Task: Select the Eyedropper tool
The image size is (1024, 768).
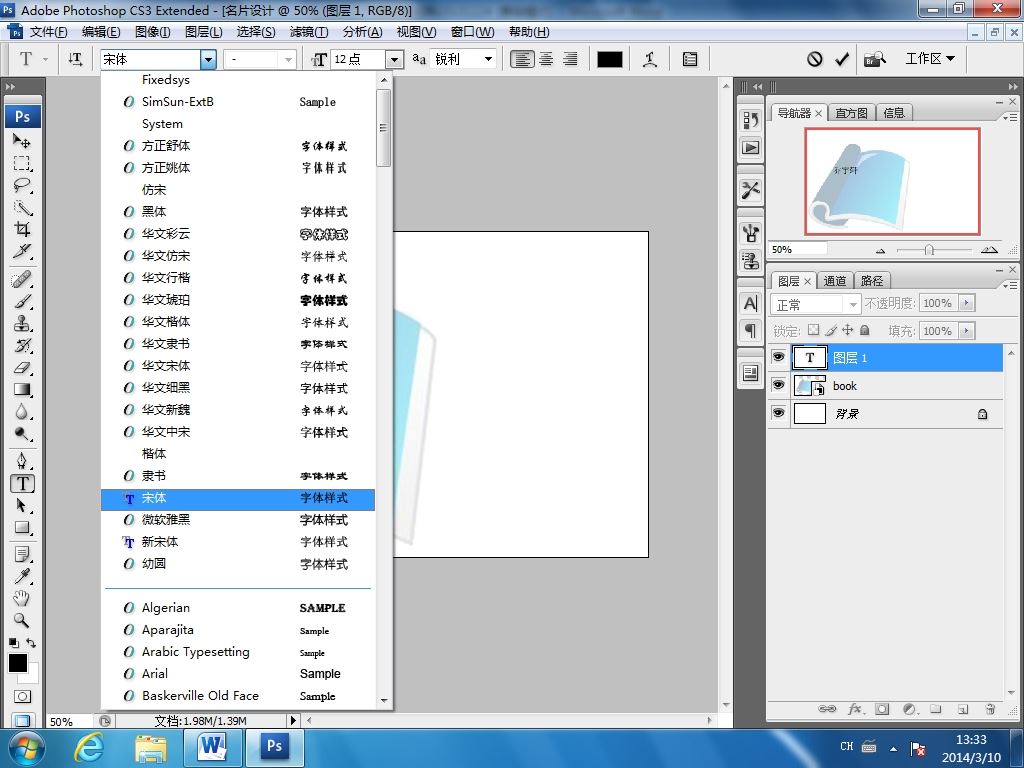Action: 22,576
